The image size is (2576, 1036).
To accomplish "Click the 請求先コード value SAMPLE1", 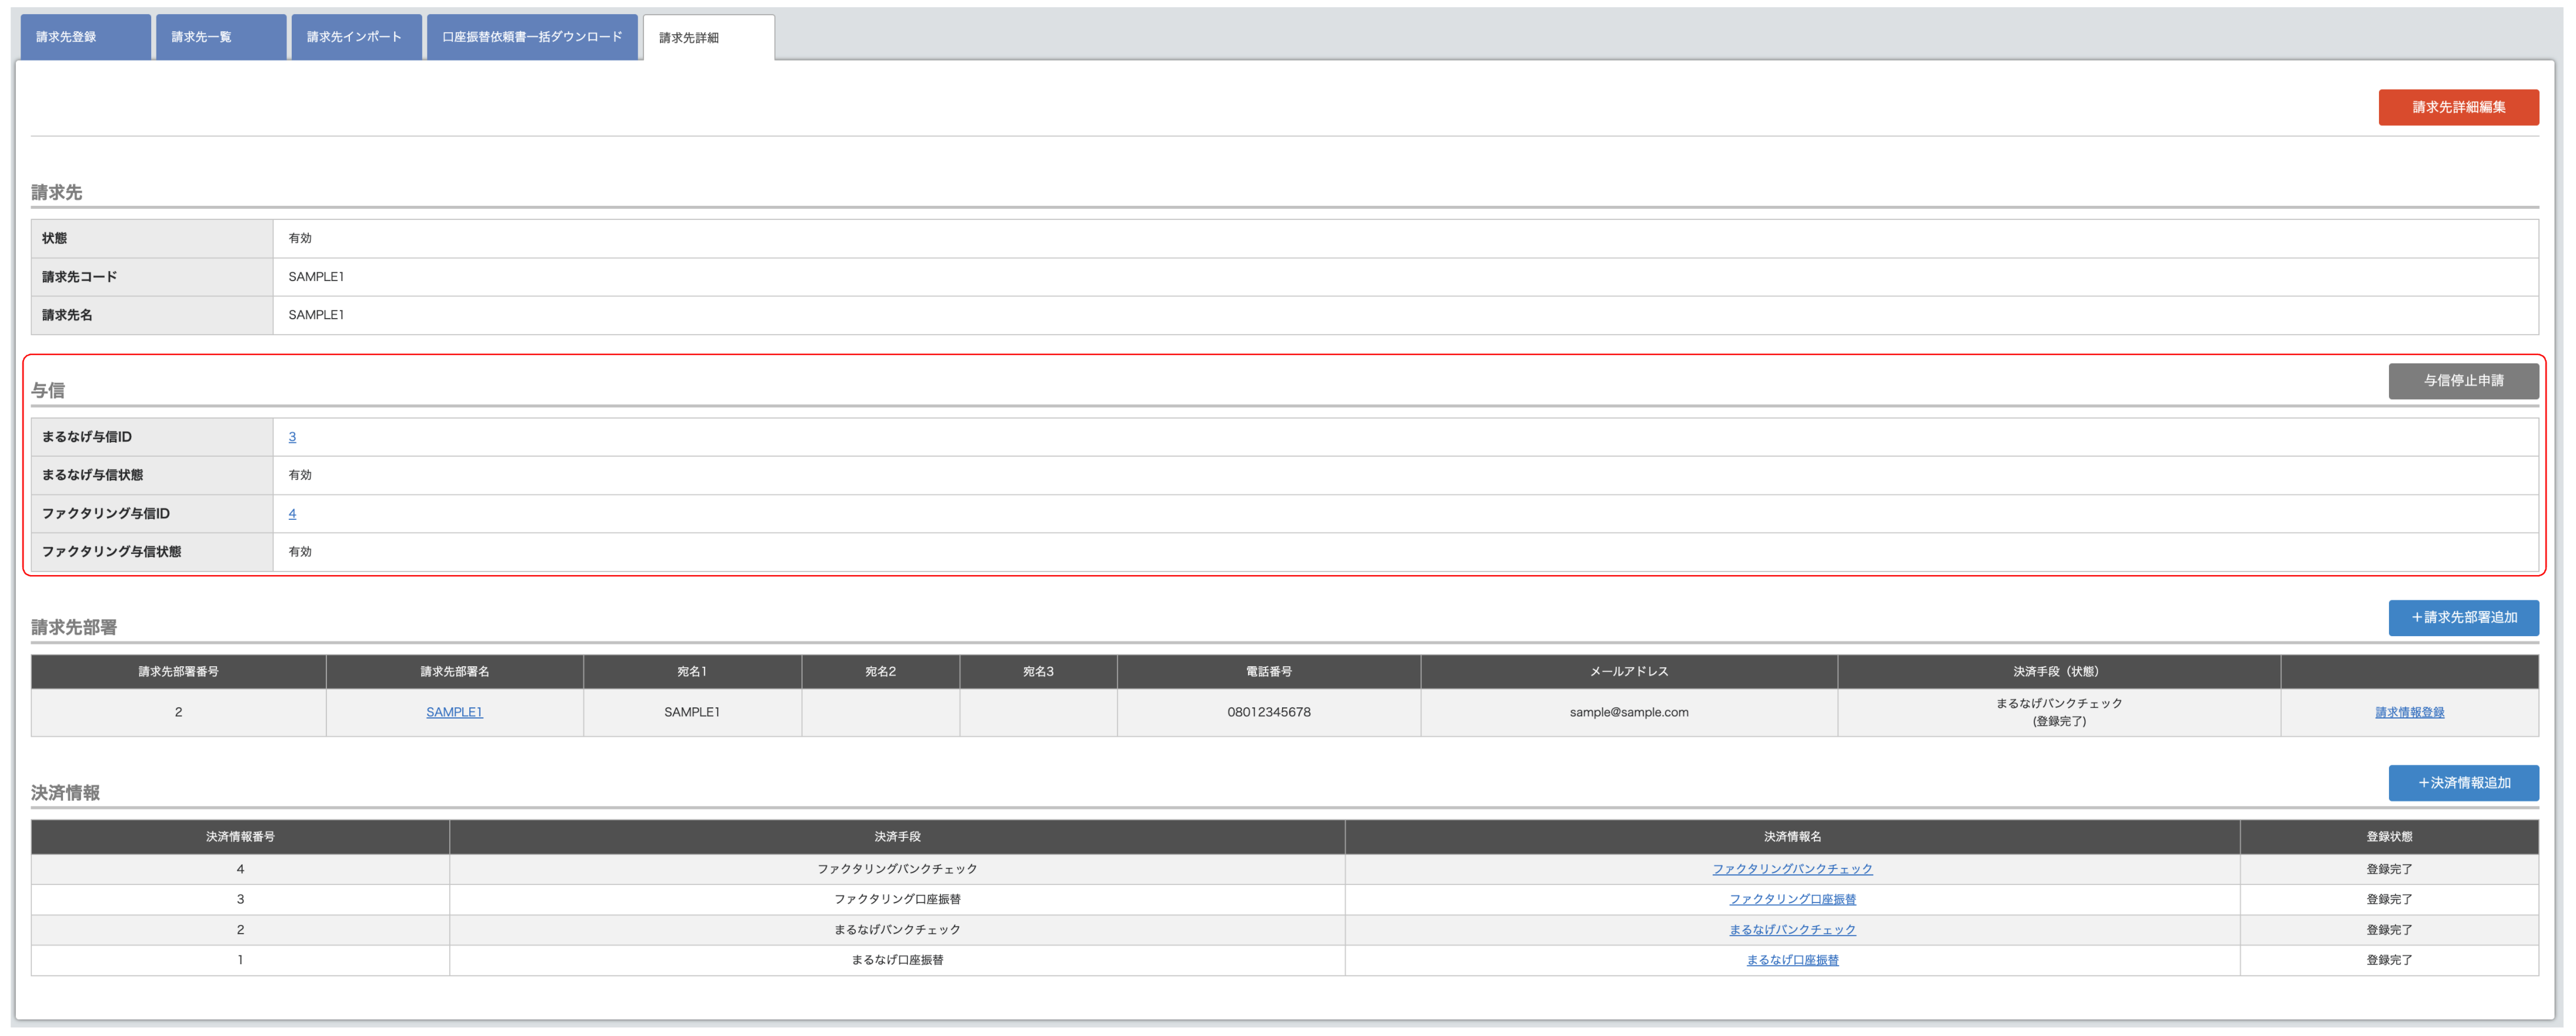I will (316, 277).
